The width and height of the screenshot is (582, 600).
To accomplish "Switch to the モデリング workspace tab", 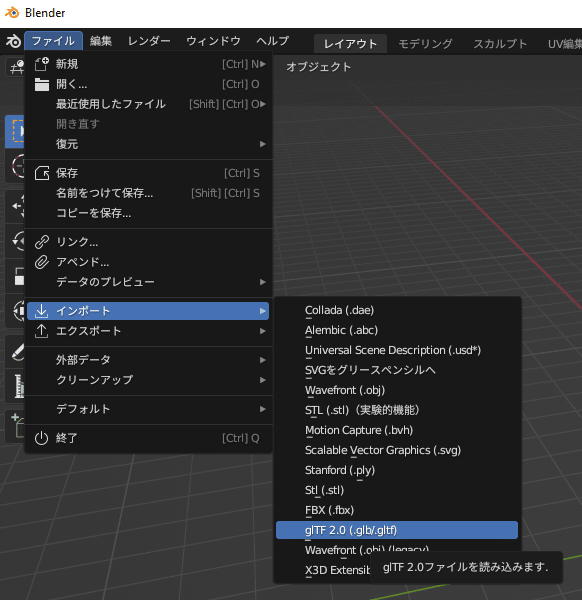I will click(425, 44).
